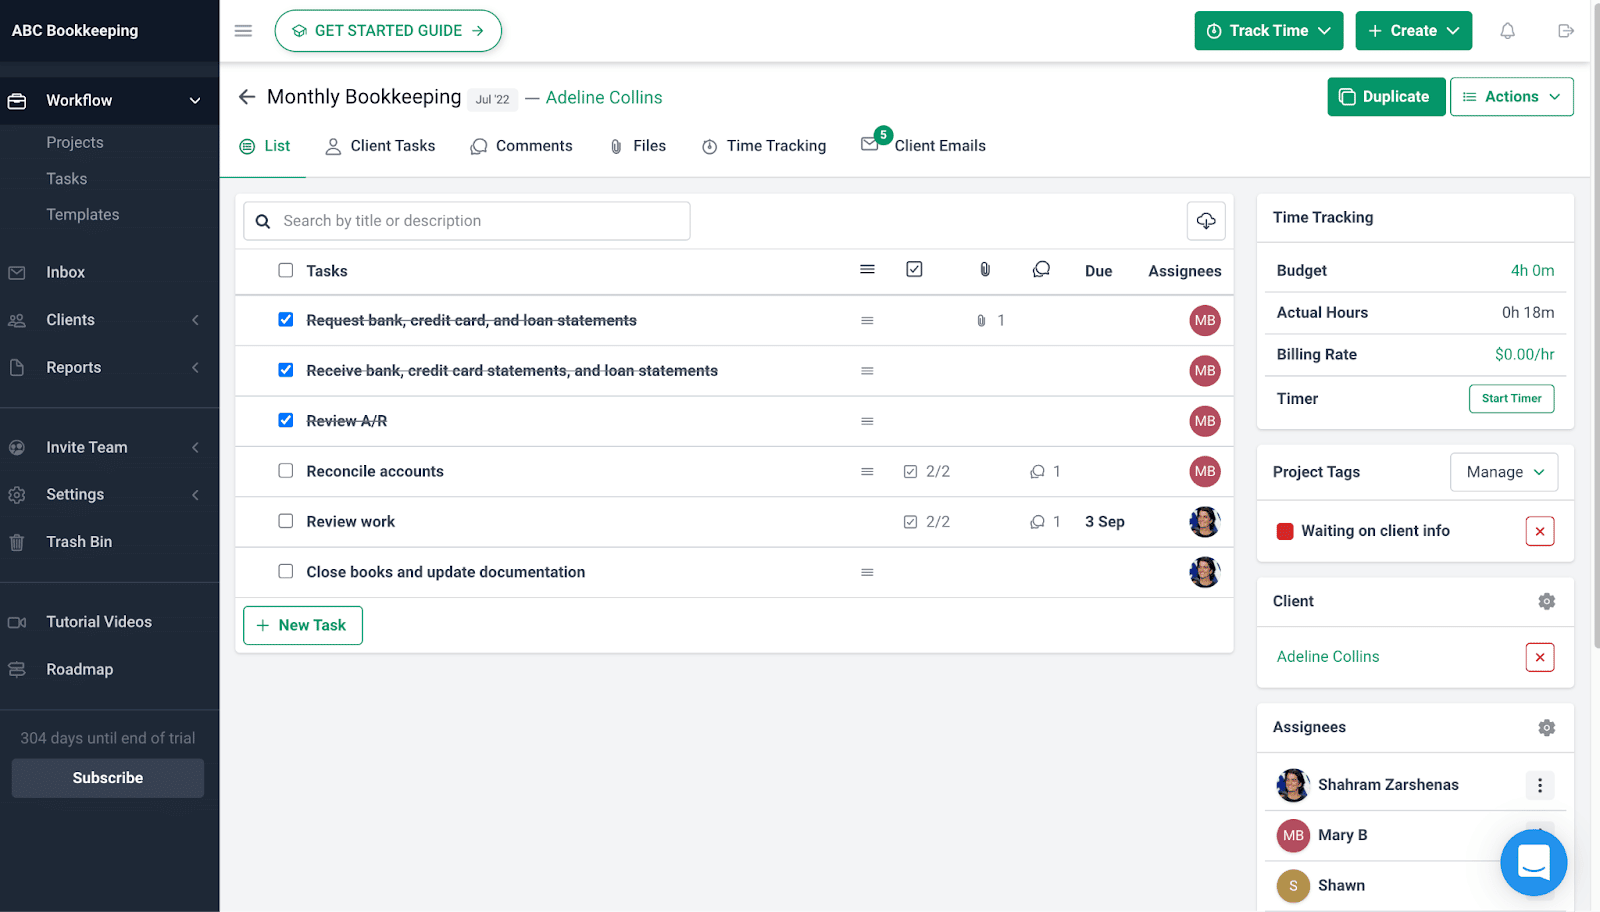Uncheck Receive bank, credit card statements task
The height and width of the screenshot is (912, 1600).
[286, 370]
